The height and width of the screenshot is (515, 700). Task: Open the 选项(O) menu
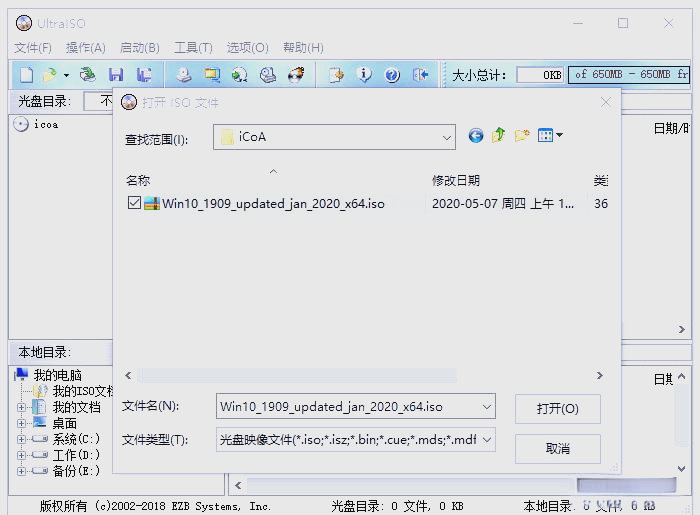pos(247,47)
